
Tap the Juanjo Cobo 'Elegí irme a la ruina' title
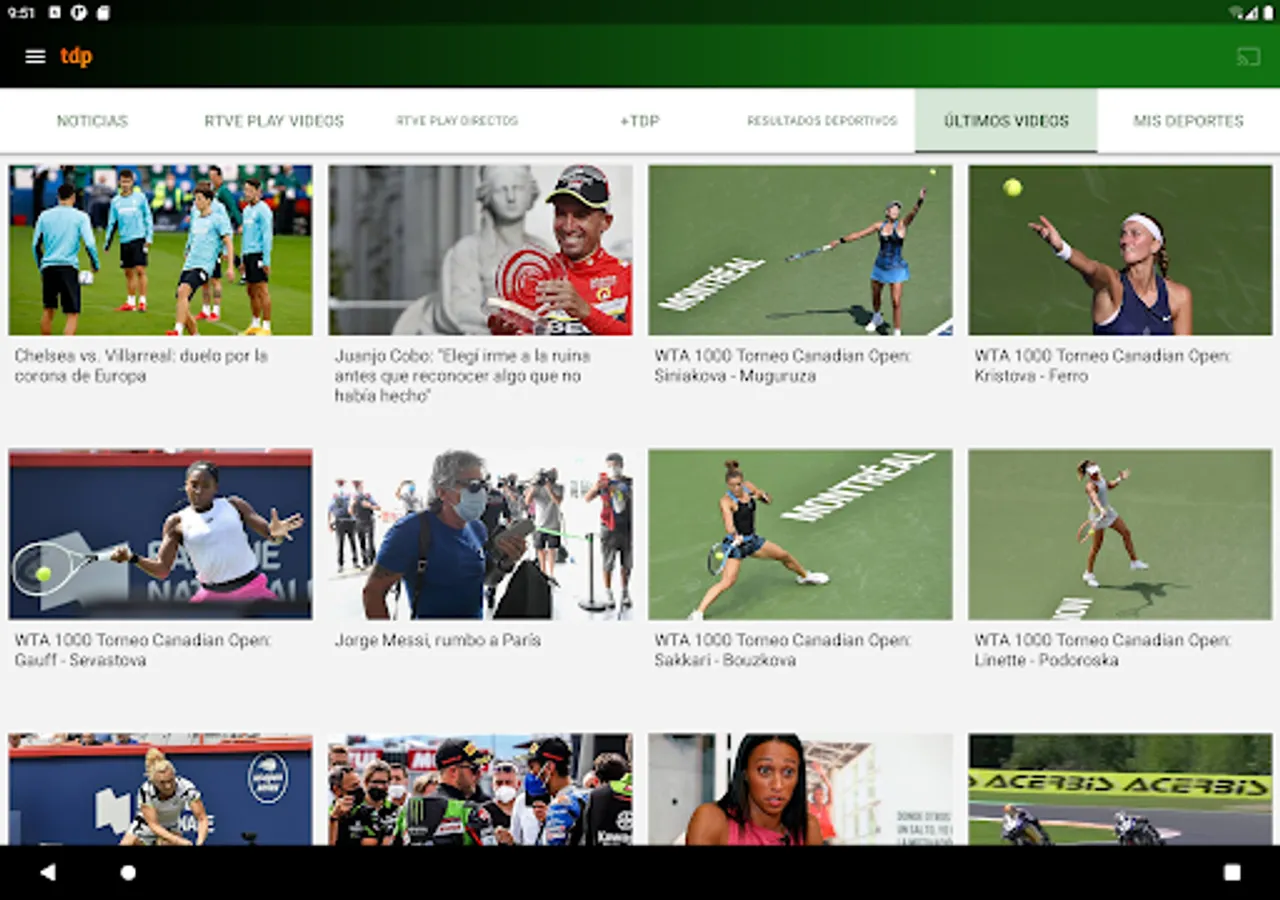462,376
